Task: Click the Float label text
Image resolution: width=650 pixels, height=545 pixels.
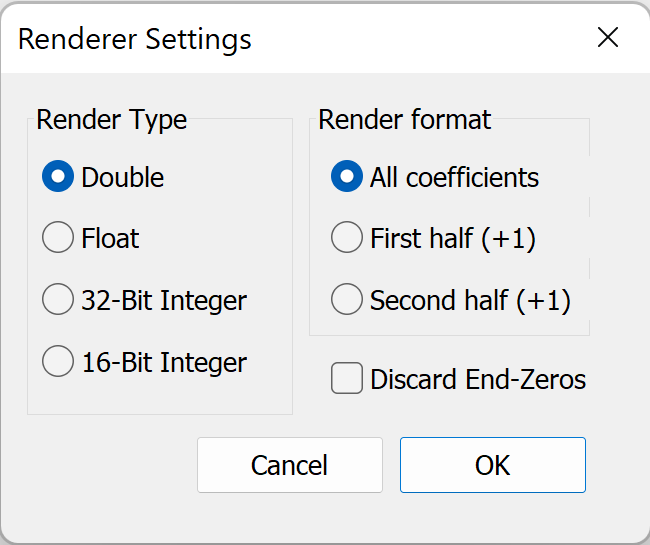Action: 110,238
